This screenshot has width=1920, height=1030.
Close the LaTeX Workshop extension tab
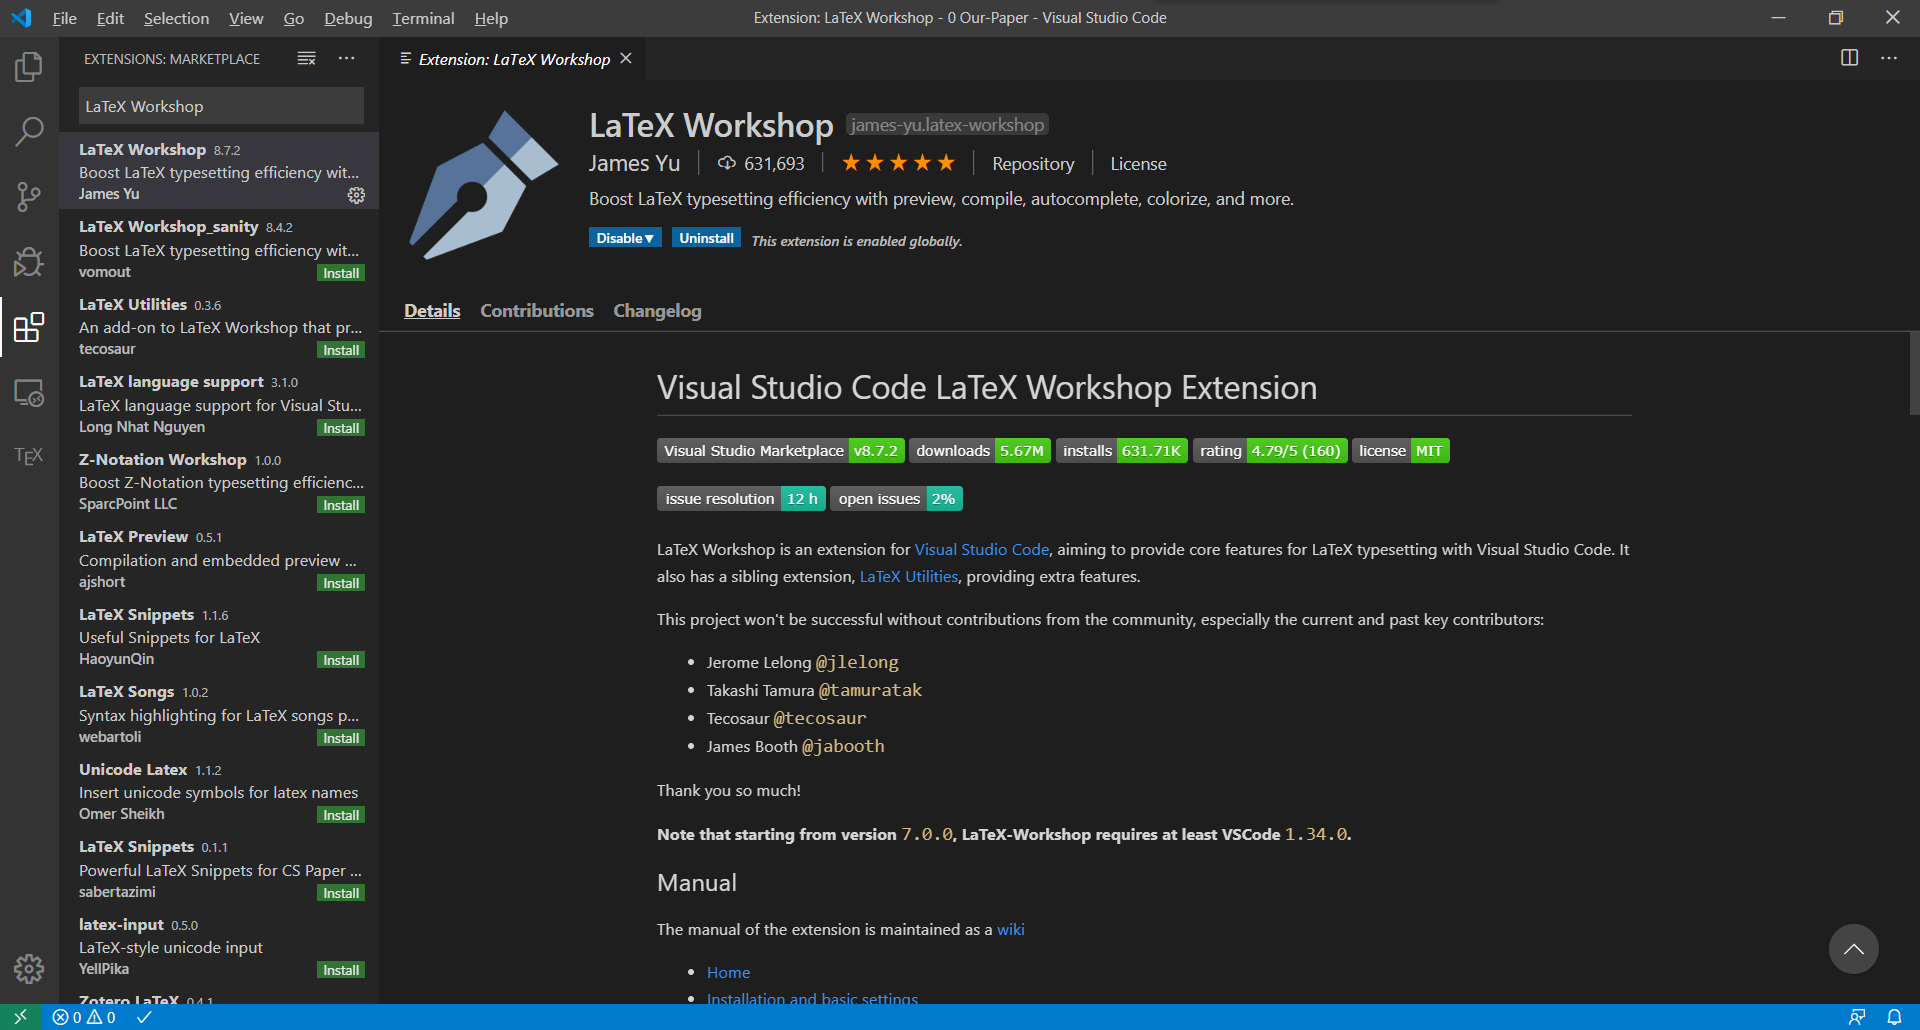pos(626,59)
